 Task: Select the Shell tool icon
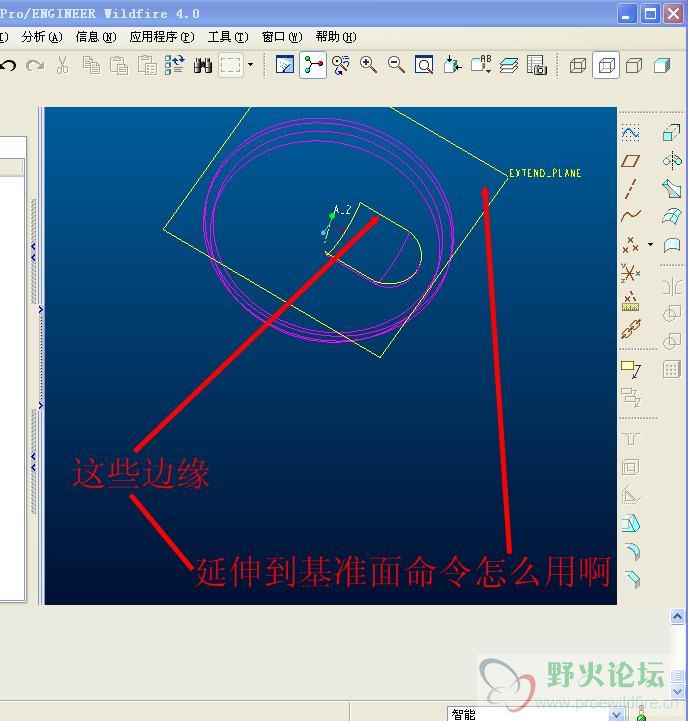click(631, 468)
